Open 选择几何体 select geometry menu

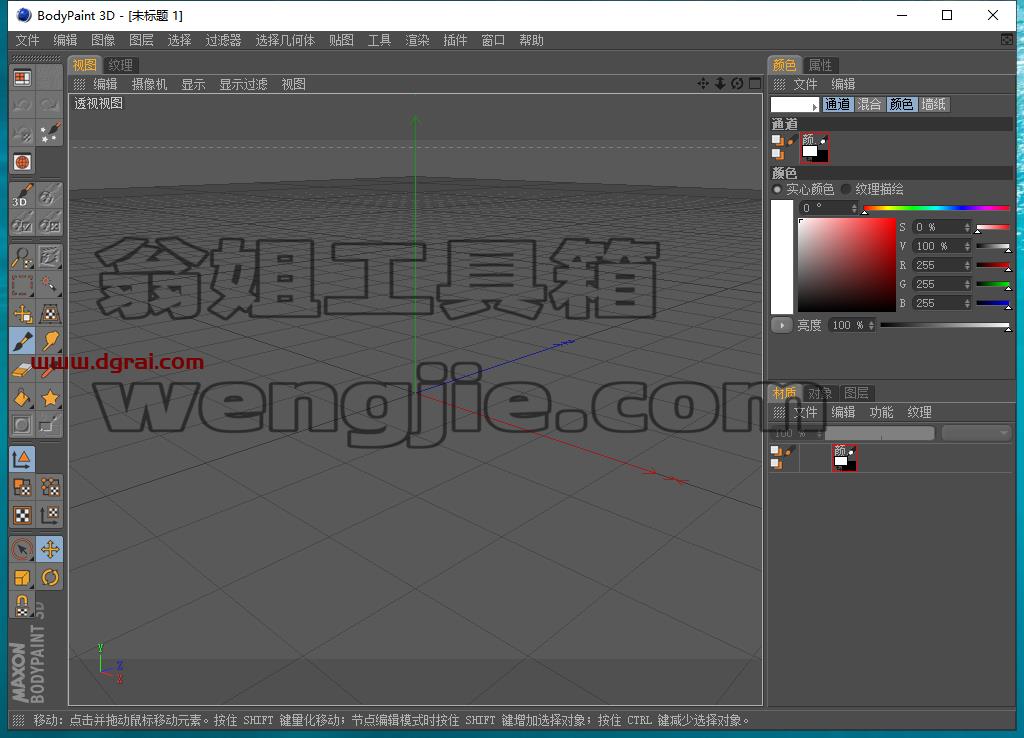click(285, 40)
